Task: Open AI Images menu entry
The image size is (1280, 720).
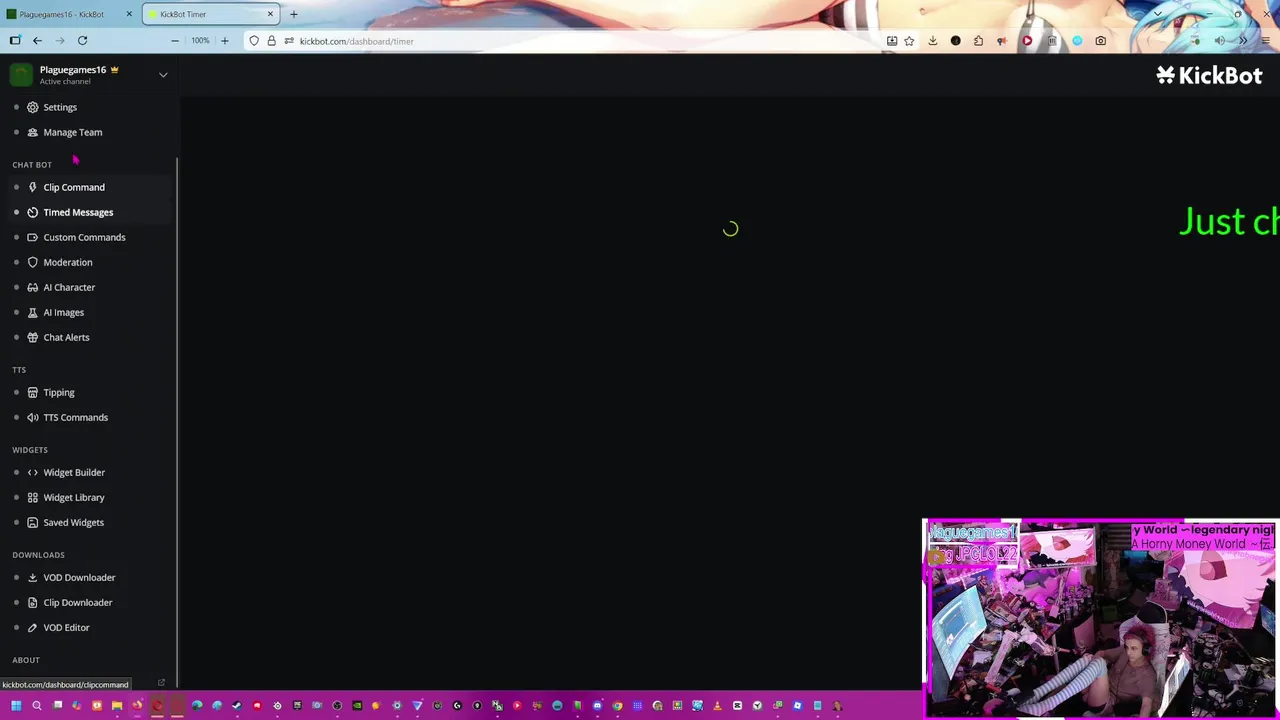Action: 64,312
